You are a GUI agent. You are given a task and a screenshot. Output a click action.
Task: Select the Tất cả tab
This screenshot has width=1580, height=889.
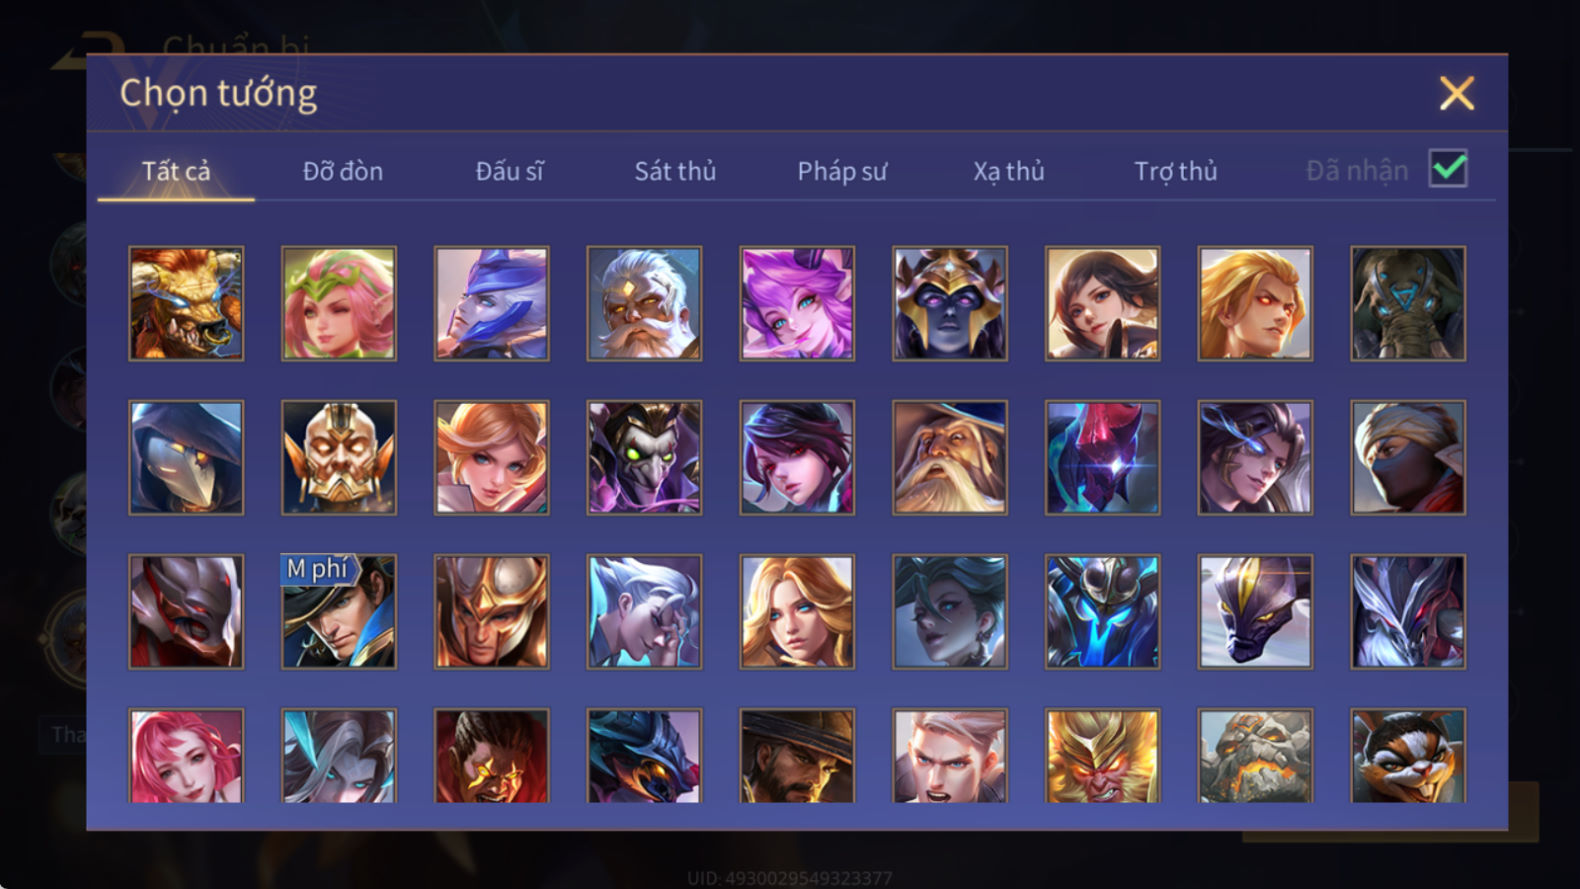pos(176,171)
